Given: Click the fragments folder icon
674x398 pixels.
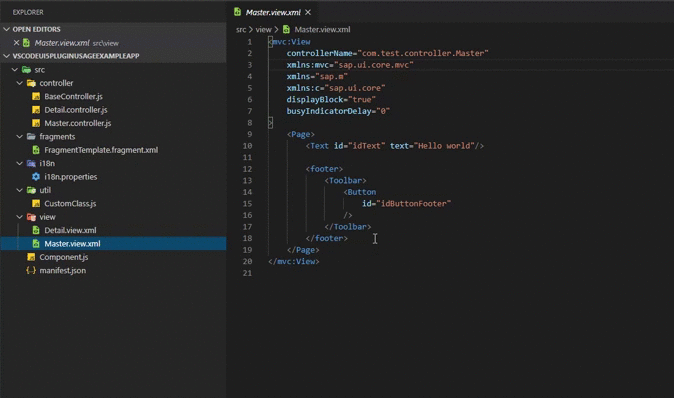Looking at the screenshot, I should coord(31,137).
